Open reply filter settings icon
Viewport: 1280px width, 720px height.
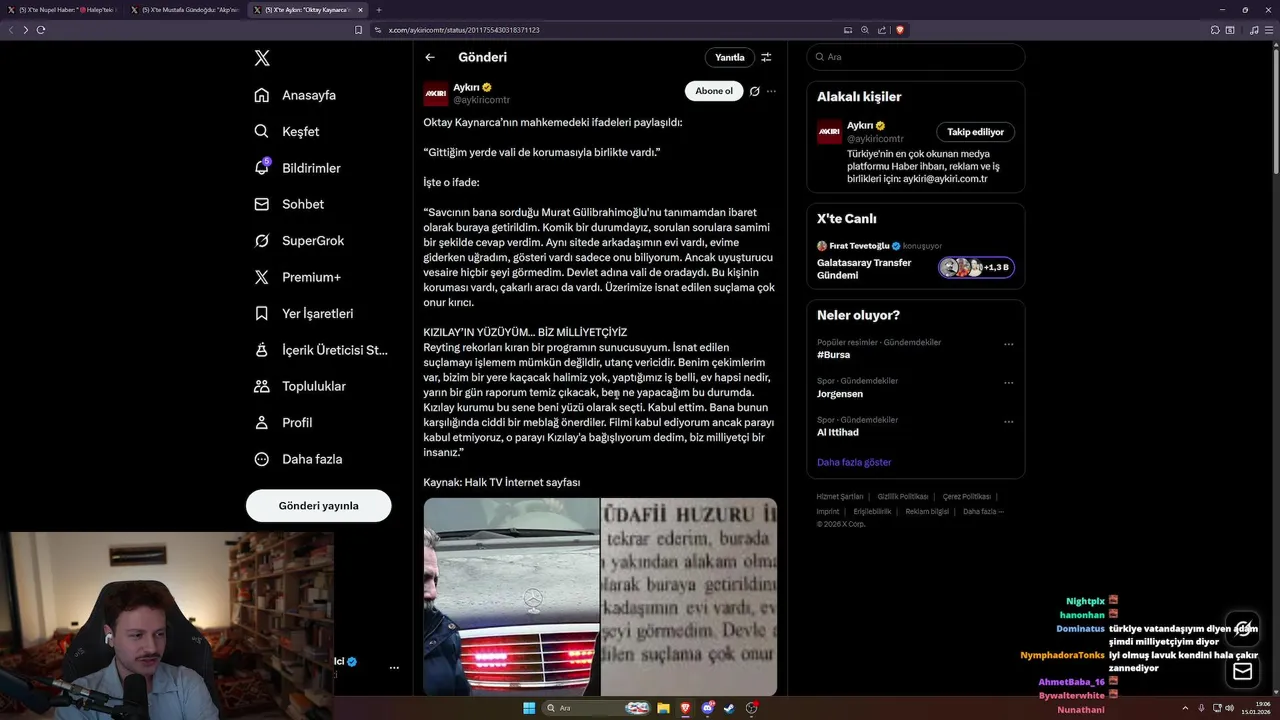tap(766, 57)
